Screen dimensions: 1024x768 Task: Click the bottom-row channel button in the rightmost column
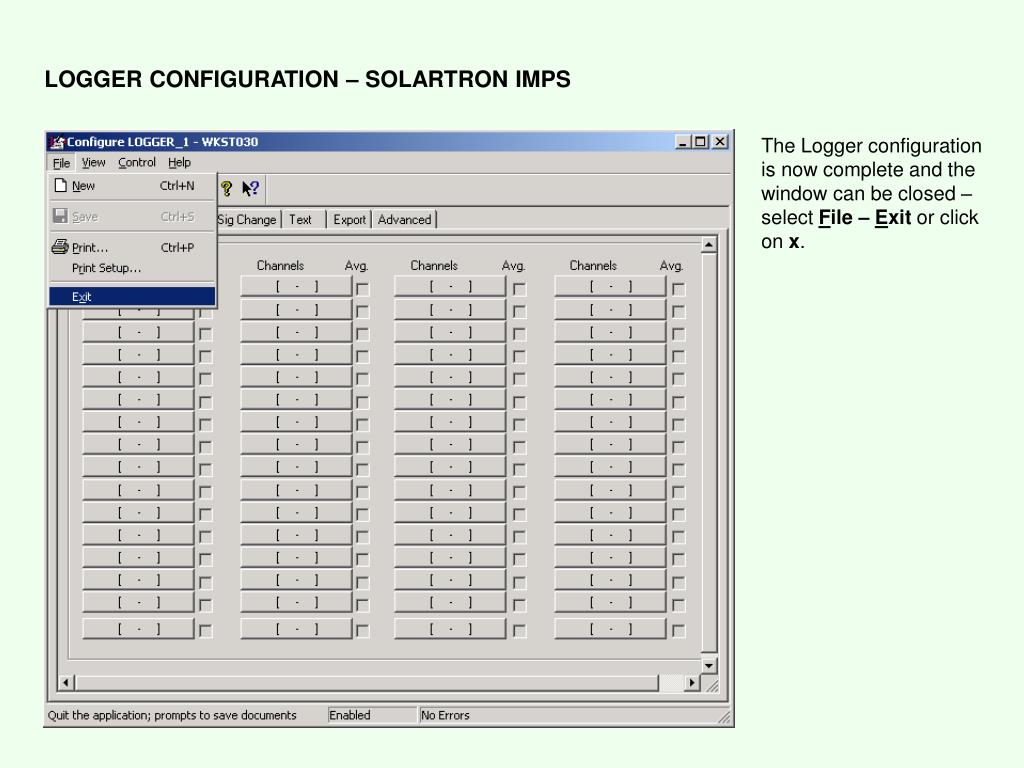(611, 629)
